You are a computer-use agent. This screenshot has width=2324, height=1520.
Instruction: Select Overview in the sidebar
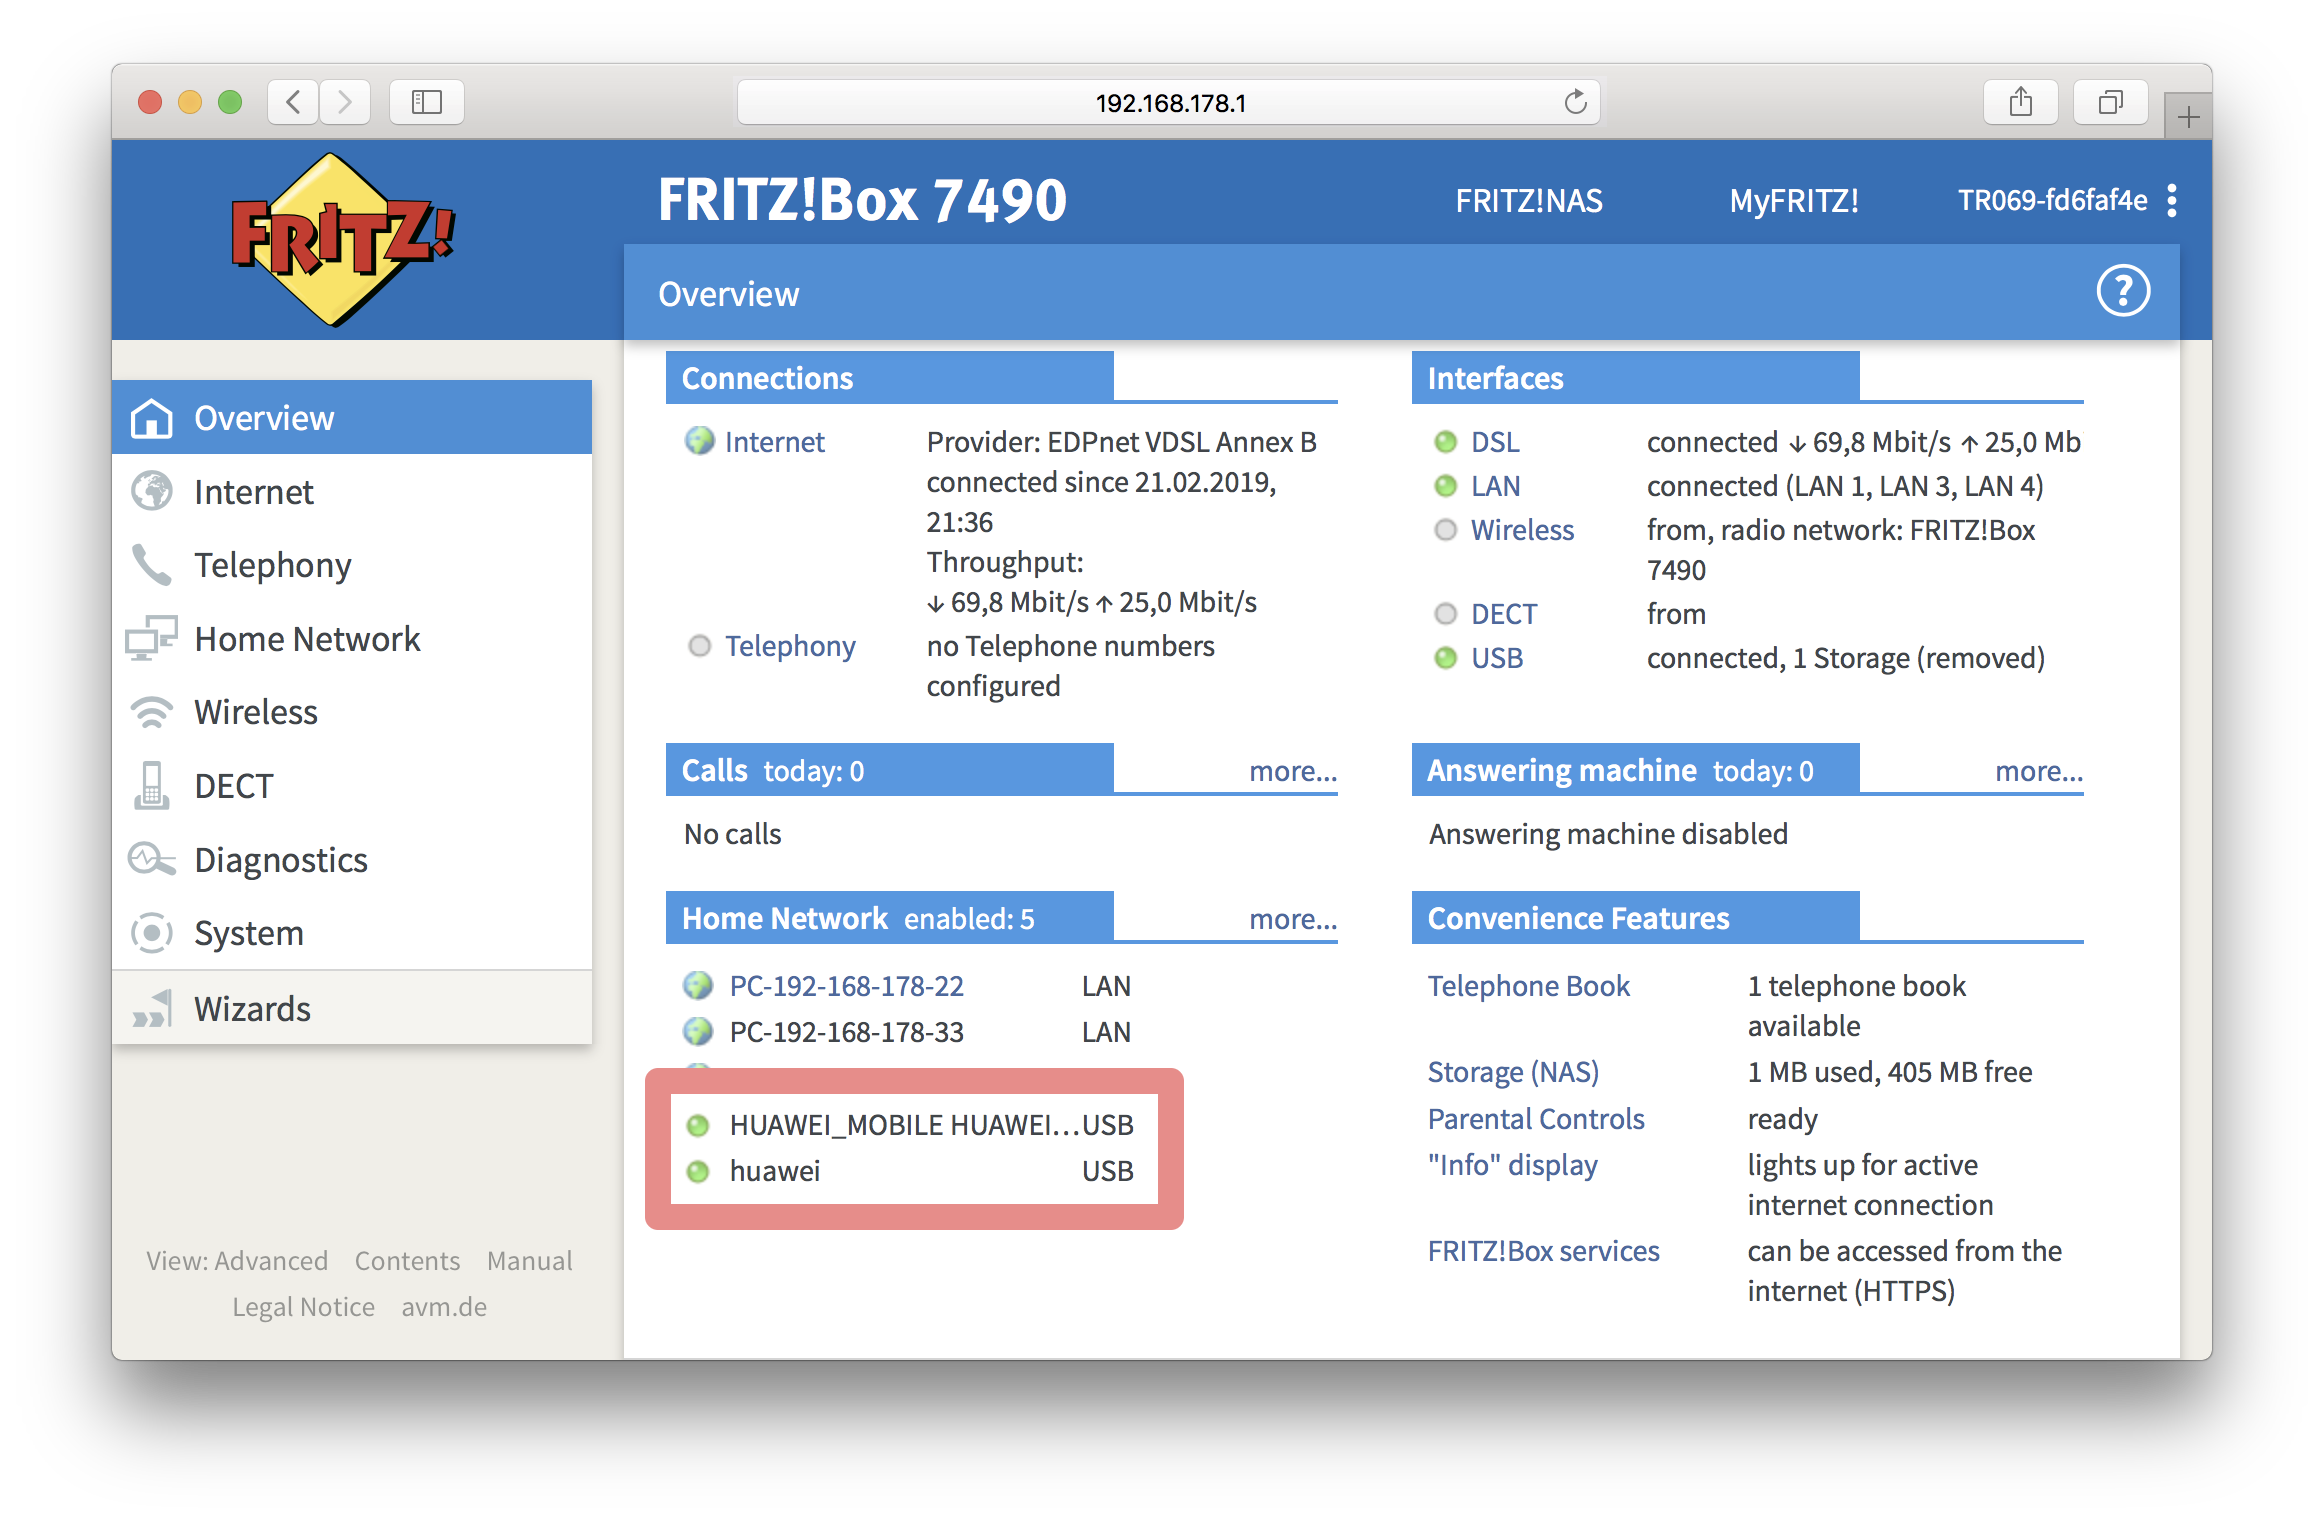(352, 417)
